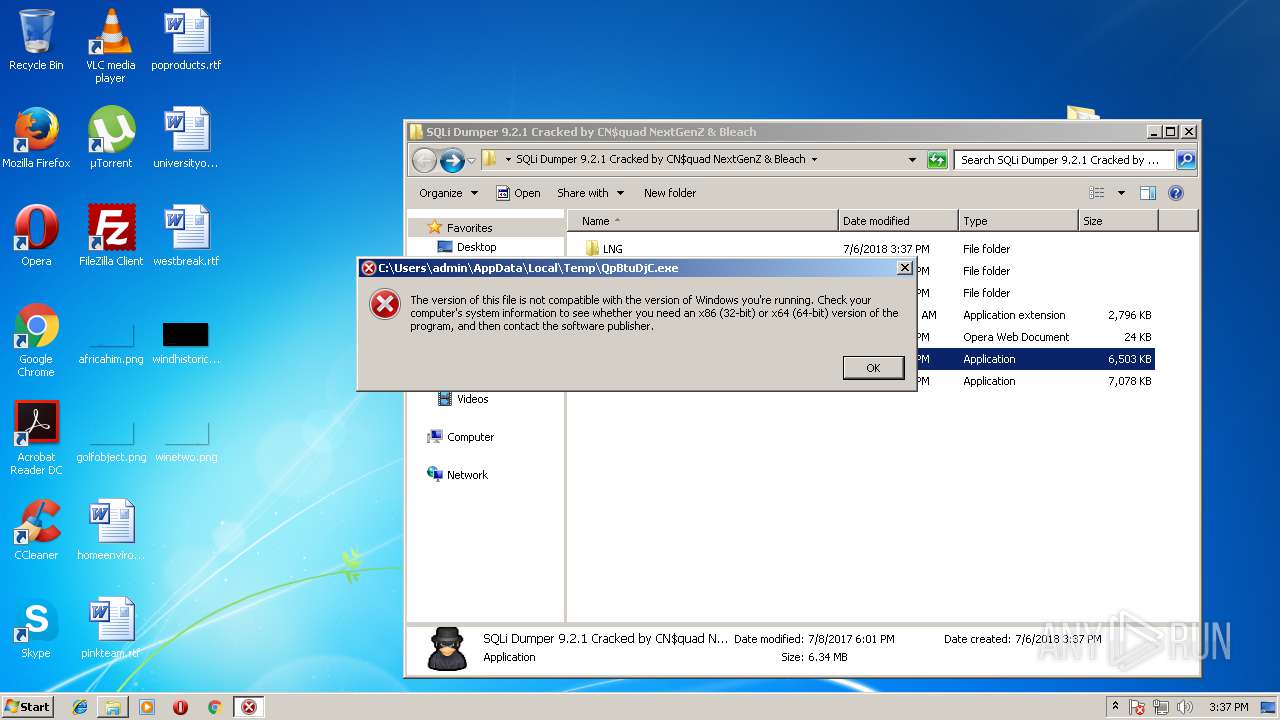Image resolution: width=1280 pixels, height=720 pixels.
Task: Select homeenviro... document icon
Action: 110,530
